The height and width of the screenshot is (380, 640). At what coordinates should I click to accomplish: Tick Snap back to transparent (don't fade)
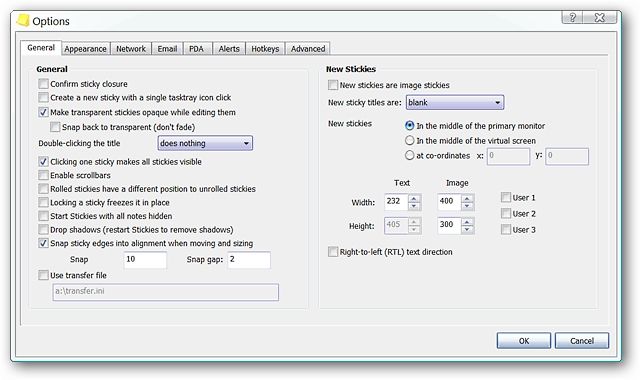click(x=55, y=127)
